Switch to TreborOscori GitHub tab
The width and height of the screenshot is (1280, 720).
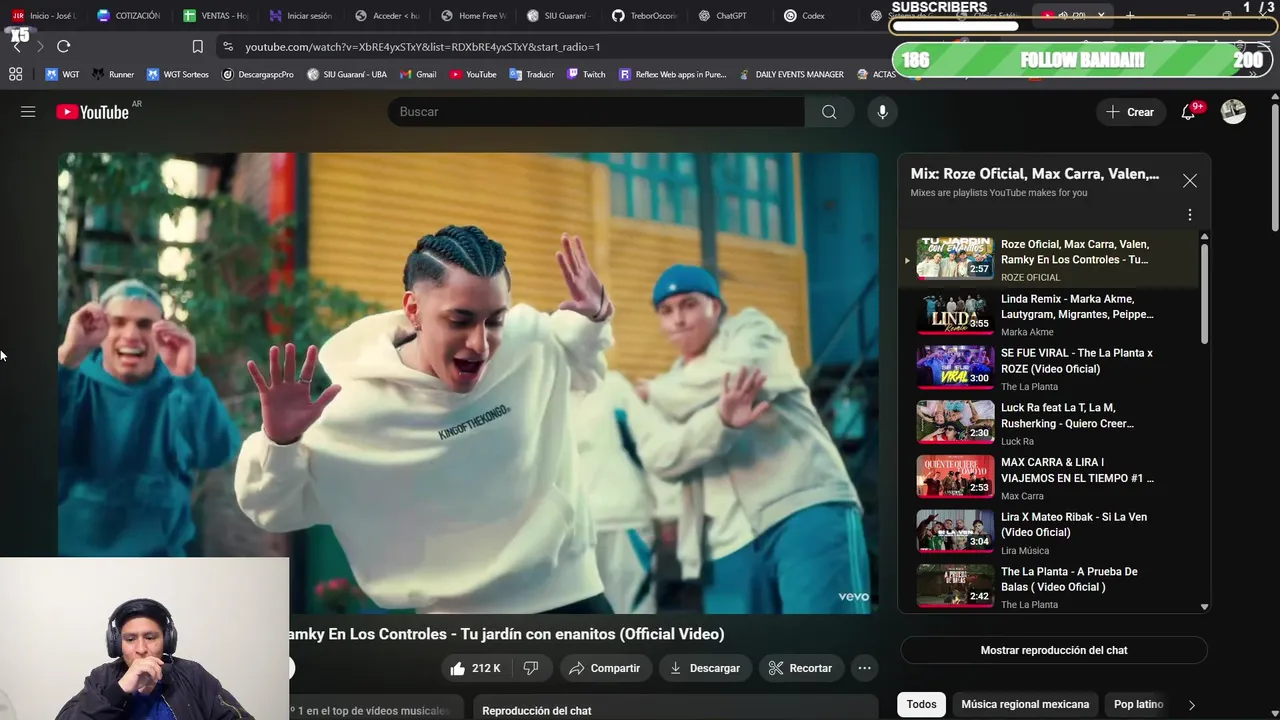(x=645, y=16)
